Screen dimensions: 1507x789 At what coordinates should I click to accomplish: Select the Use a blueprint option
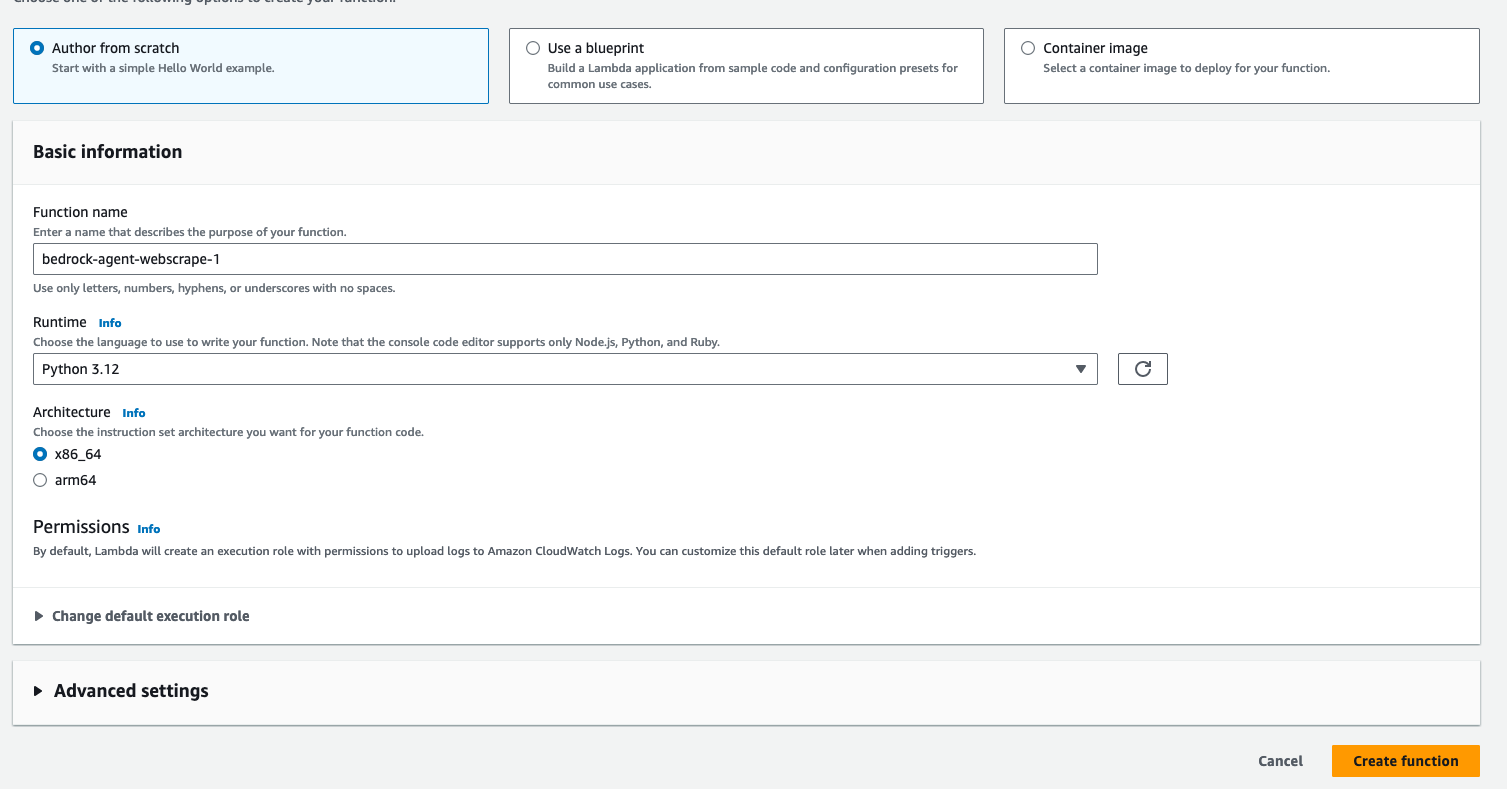click(x=533, y=48)
